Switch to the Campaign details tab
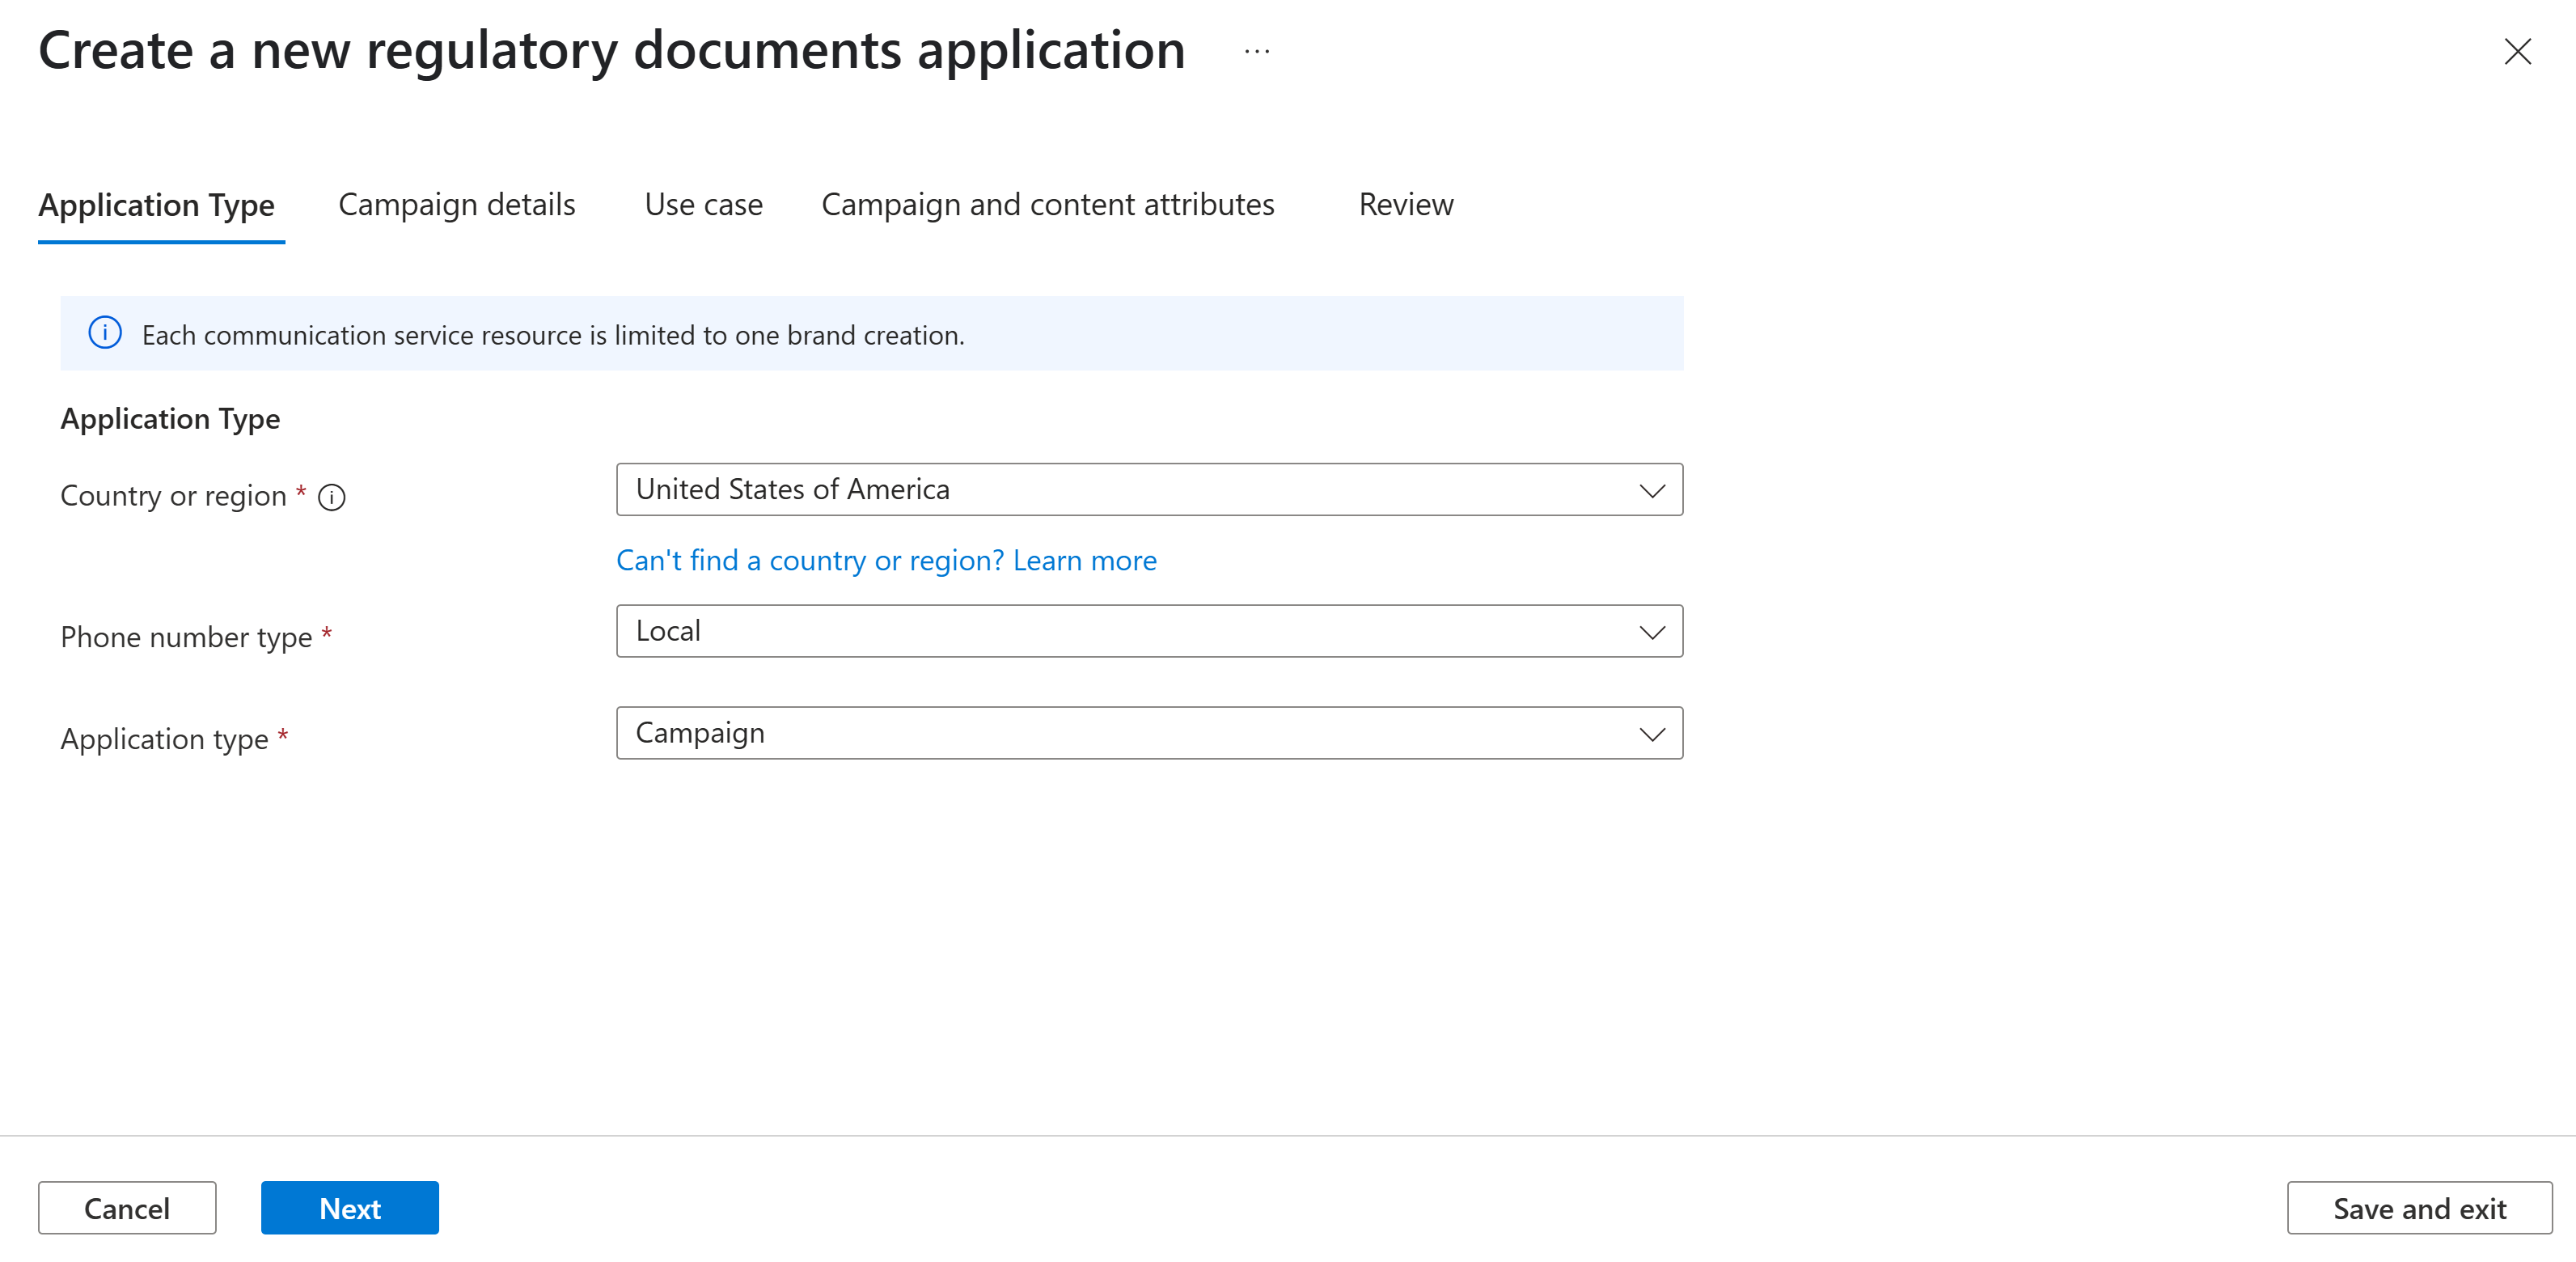Viewport: 2576px width, 1262px height. point(457,205)
